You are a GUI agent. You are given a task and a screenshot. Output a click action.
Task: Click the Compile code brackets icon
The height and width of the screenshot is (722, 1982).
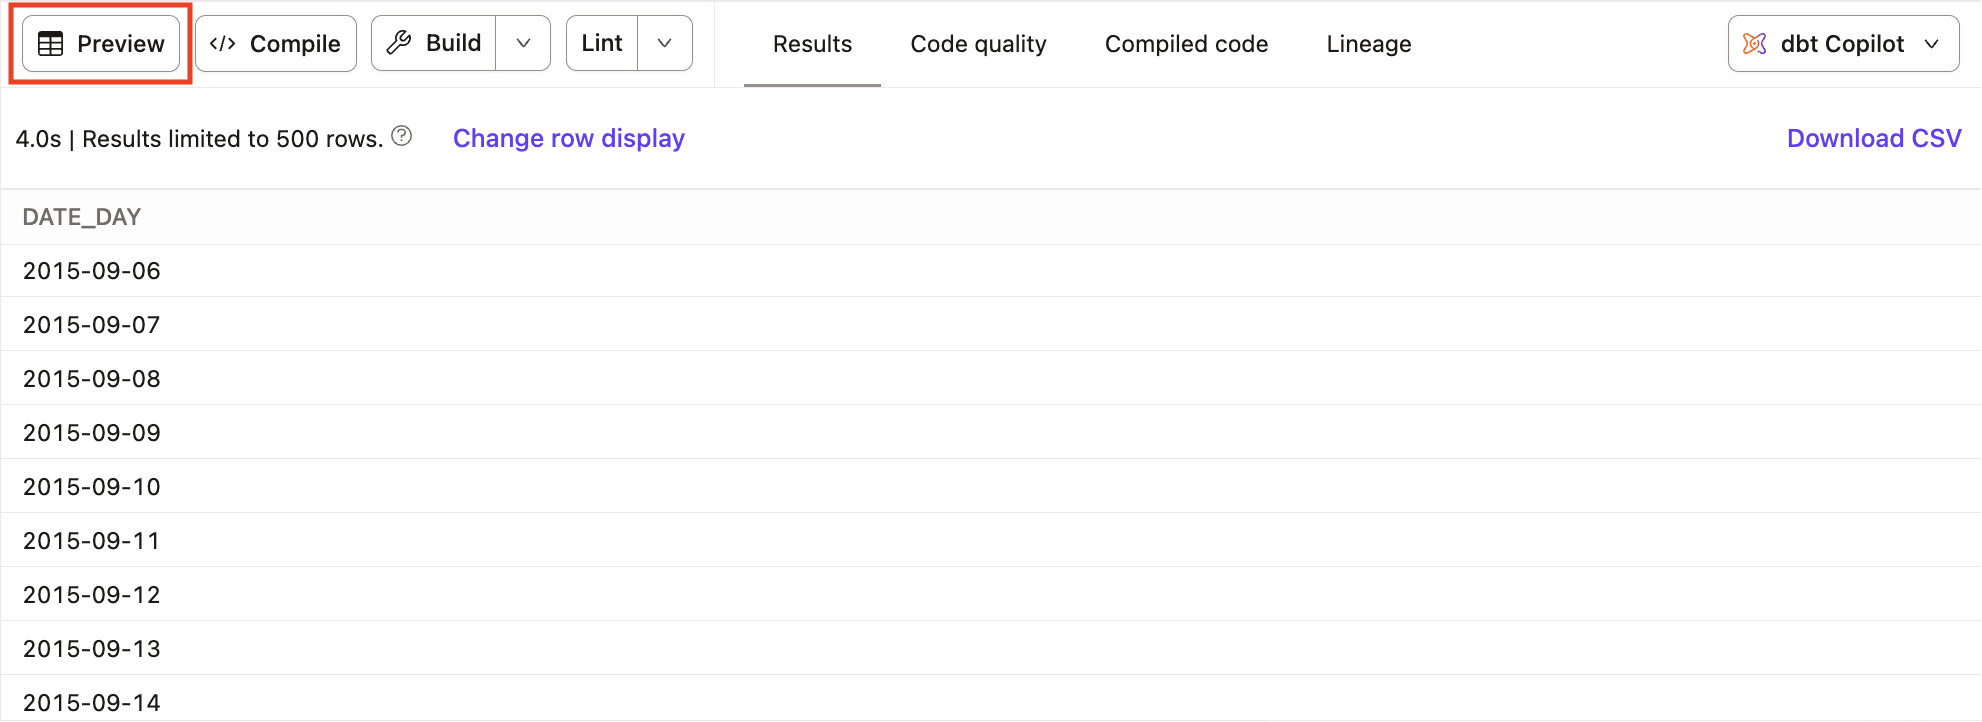222,44
